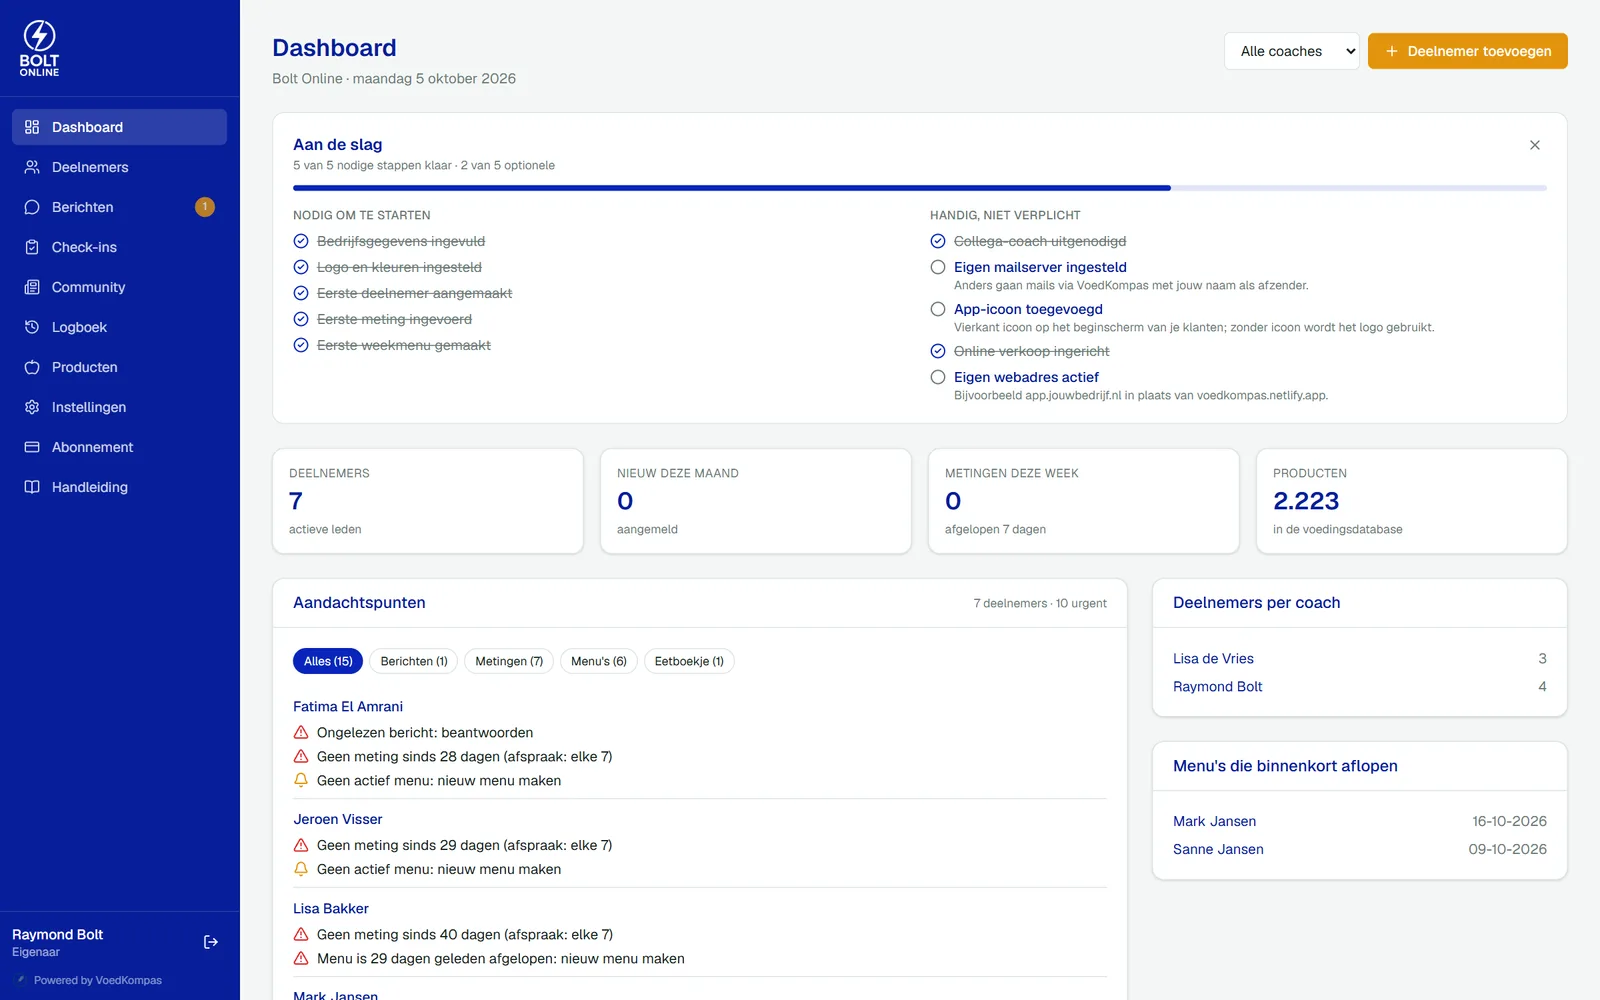Image resolution: width=1600 pixels, height=1000 pixels.
Task: Select the Menu's (6) filter tab
Action: pyautogui.click(x=599, y=661)
